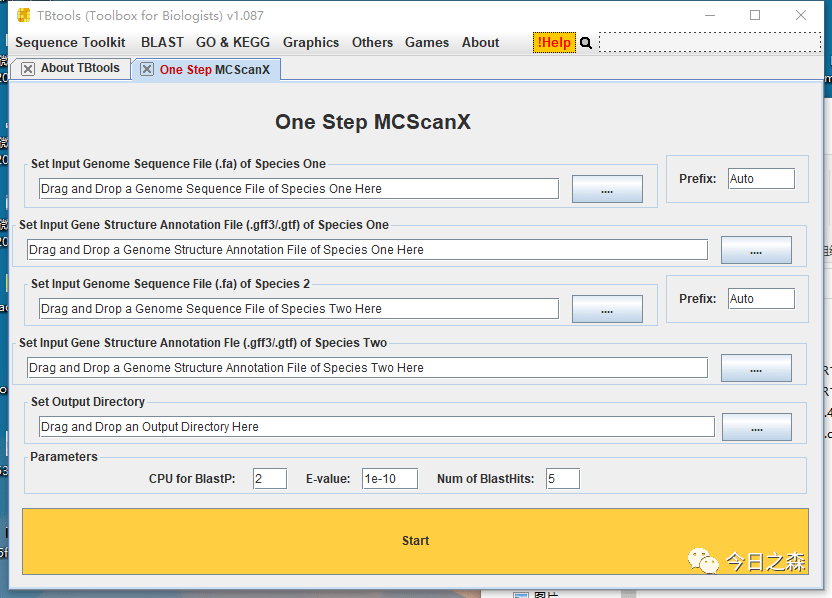832x598 pixels.
Task: Click the search magnifier icon beside Help
Action: tap(586, 43)
